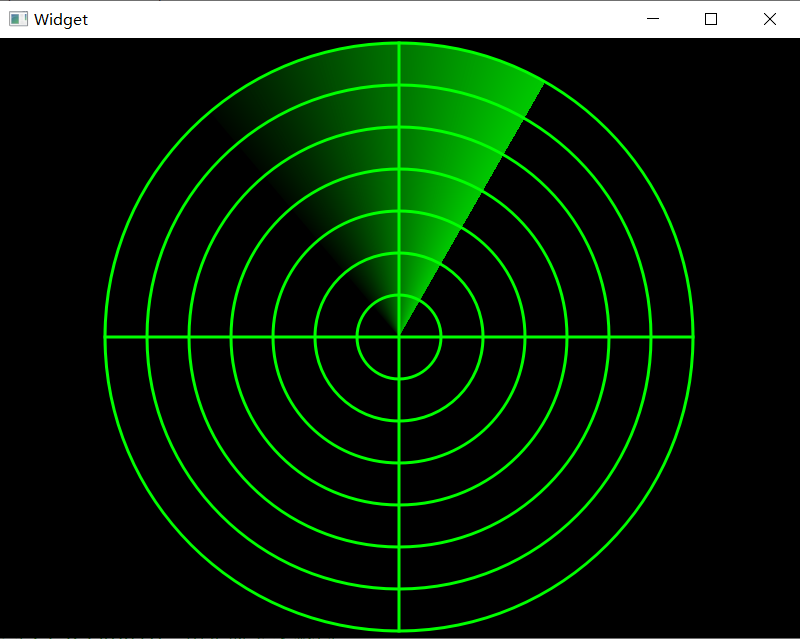Viewport: 800px width, 639px height.
Task: Close the Widget window
Action: tap(770, 19)
